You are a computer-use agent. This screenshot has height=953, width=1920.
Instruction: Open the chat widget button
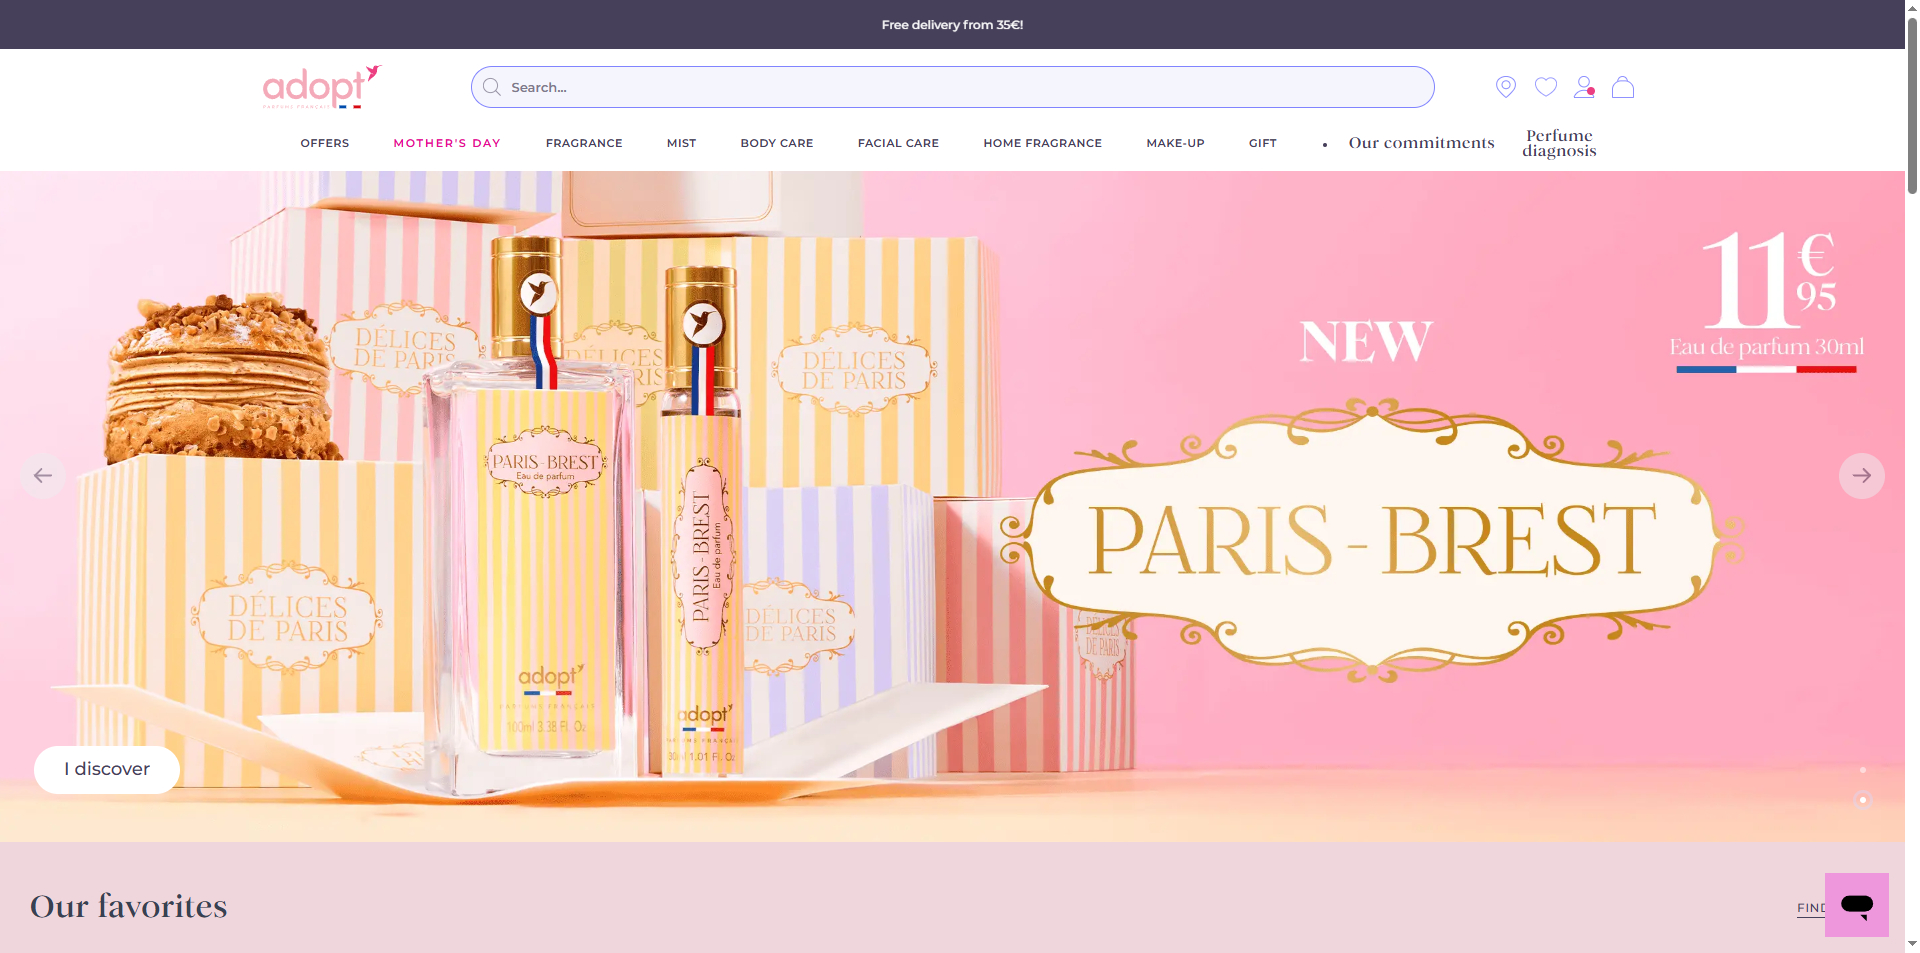click(1856, 905)
